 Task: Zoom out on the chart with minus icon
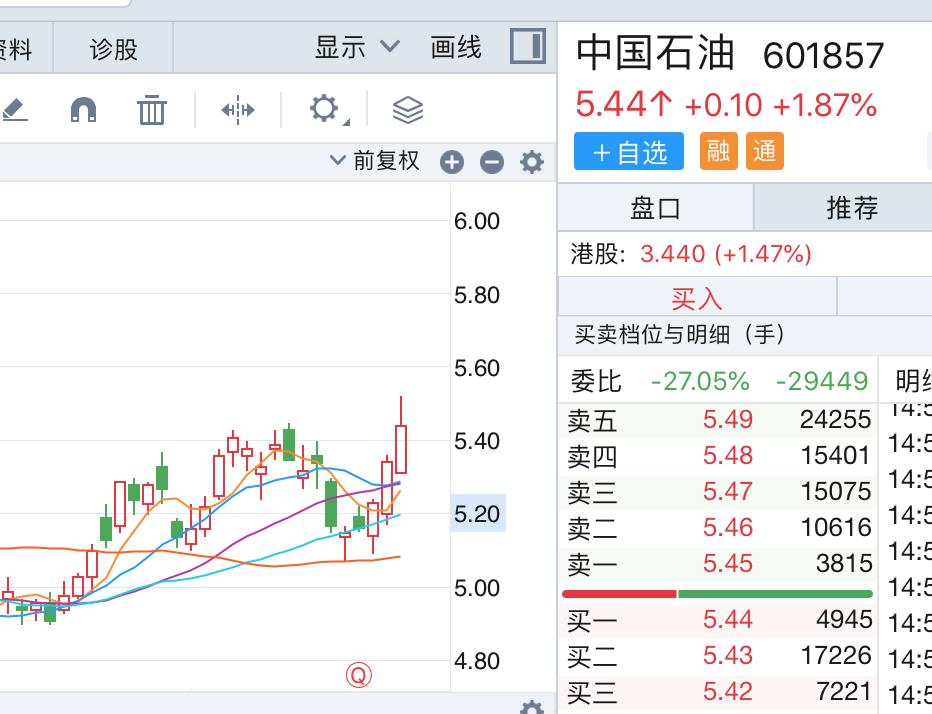(x=491, y=161)
